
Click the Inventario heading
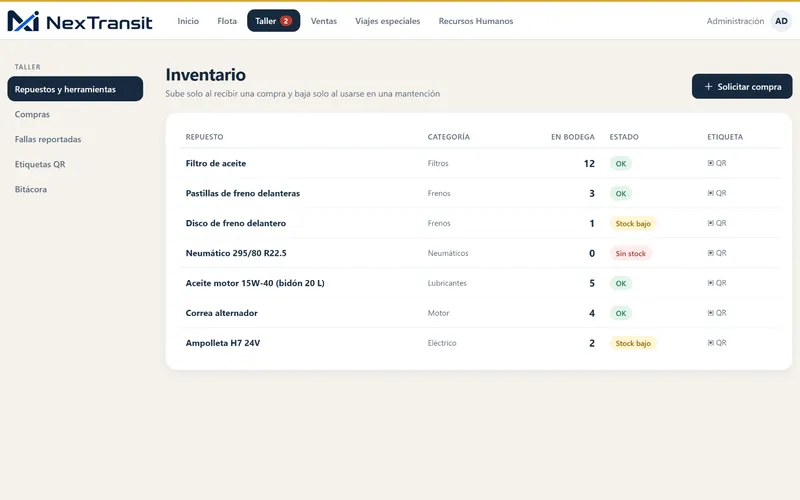[206, 74]
